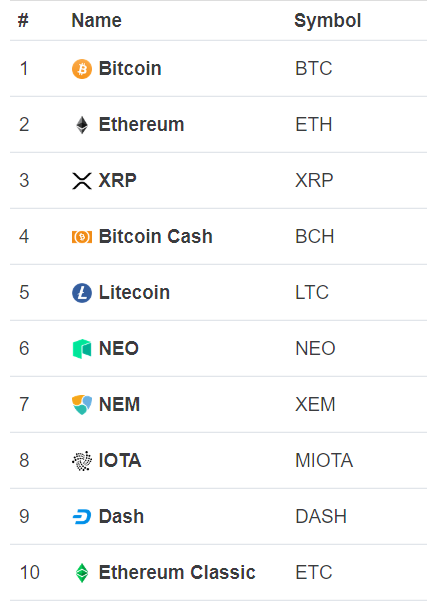Click the green Ethereum Classic icon
This screenshot has width=427, height=603.
click(x=82, y=573)
